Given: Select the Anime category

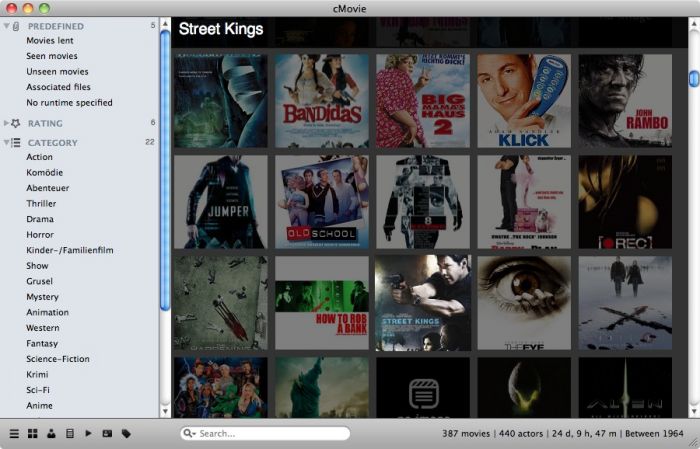Looking at the screenshot, I should 39,405.
